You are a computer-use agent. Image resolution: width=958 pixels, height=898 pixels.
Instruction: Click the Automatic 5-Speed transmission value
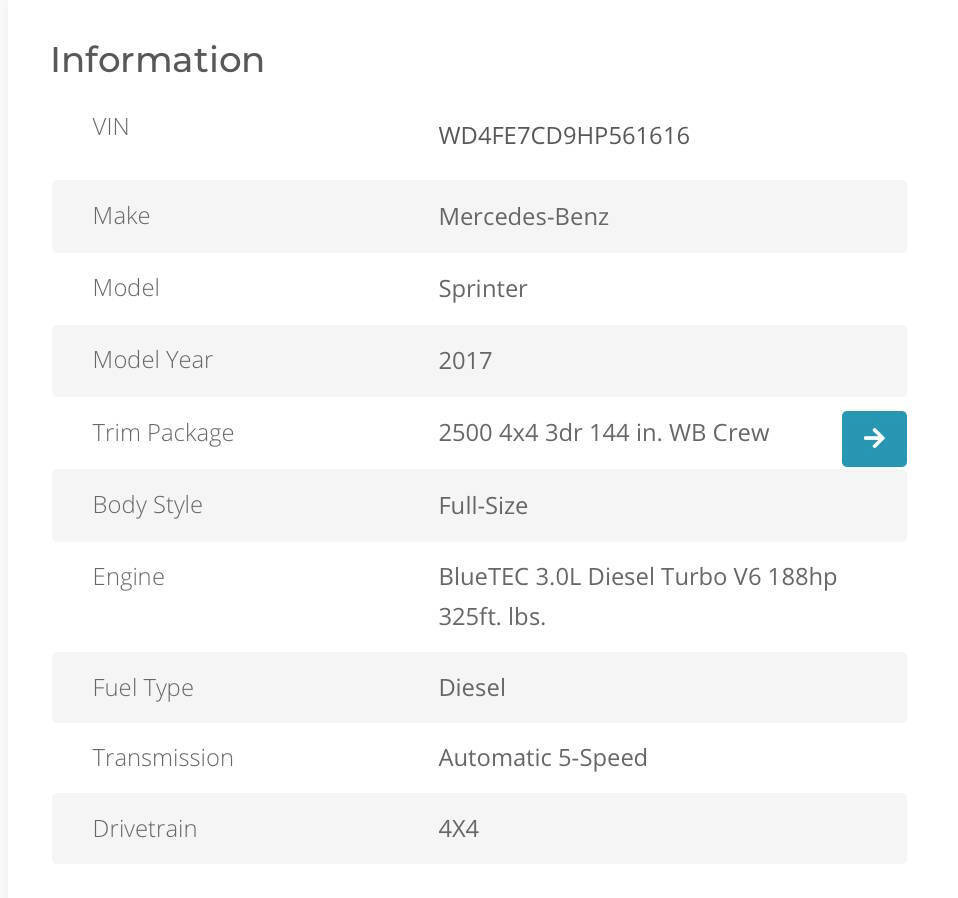[x=543, y=758]
